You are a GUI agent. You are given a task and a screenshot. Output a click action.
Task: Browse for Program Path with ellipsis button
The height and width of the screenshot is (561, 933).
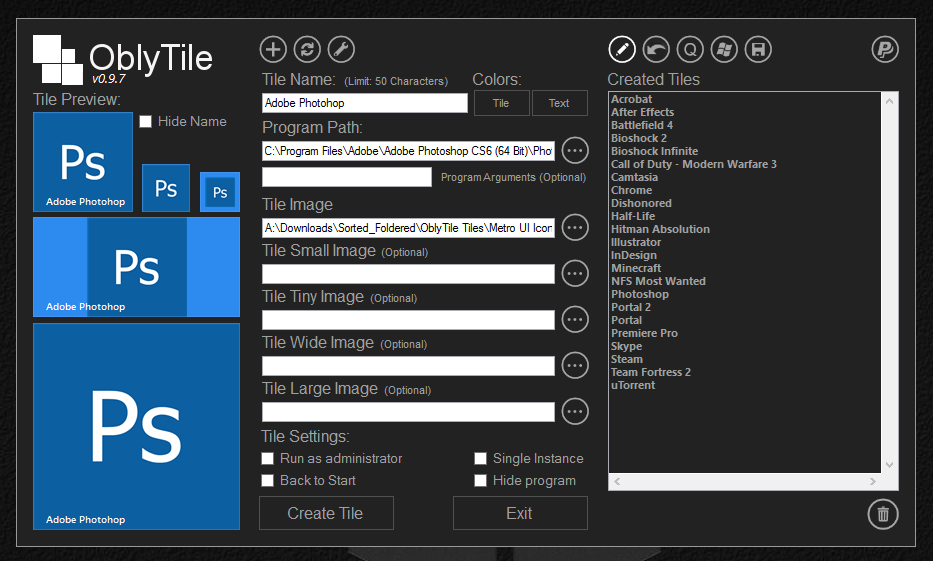pos(575,151)
